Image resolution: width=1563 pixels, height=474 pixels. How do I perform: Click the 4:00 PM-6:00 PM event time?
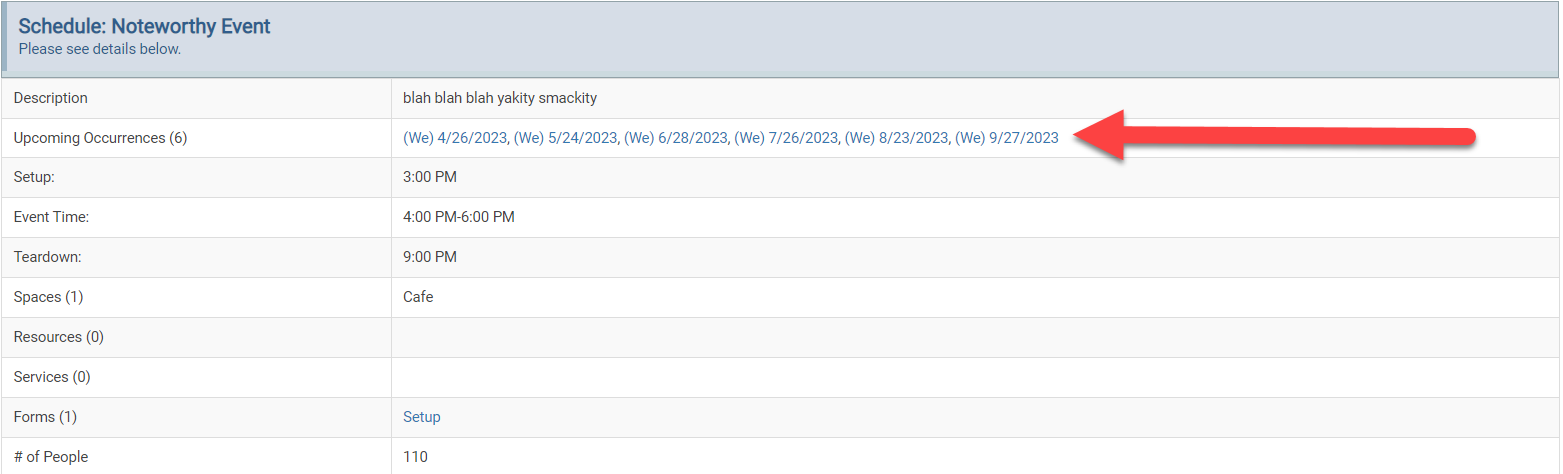[x=459, y=217]
